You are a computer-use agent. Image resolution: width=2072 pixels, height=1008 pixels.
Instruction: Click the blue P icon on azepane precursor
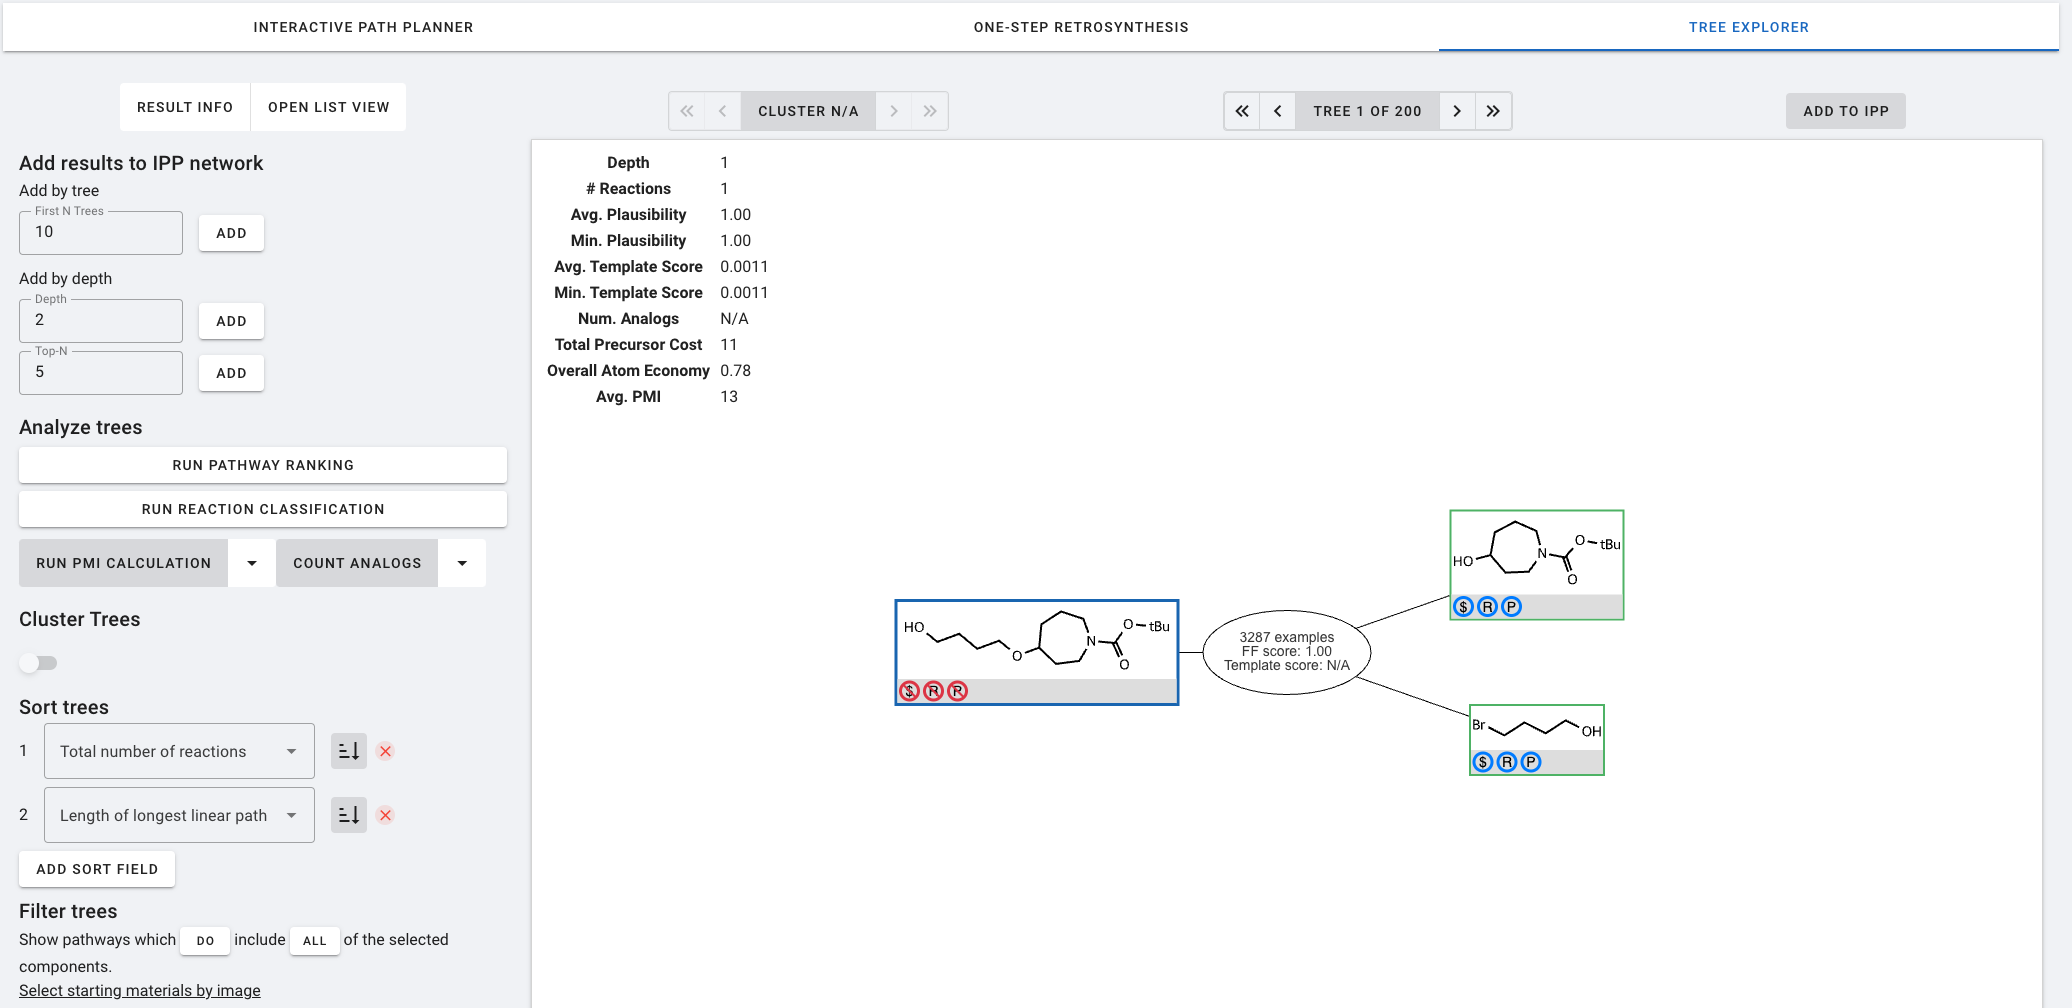(1512, 606)
